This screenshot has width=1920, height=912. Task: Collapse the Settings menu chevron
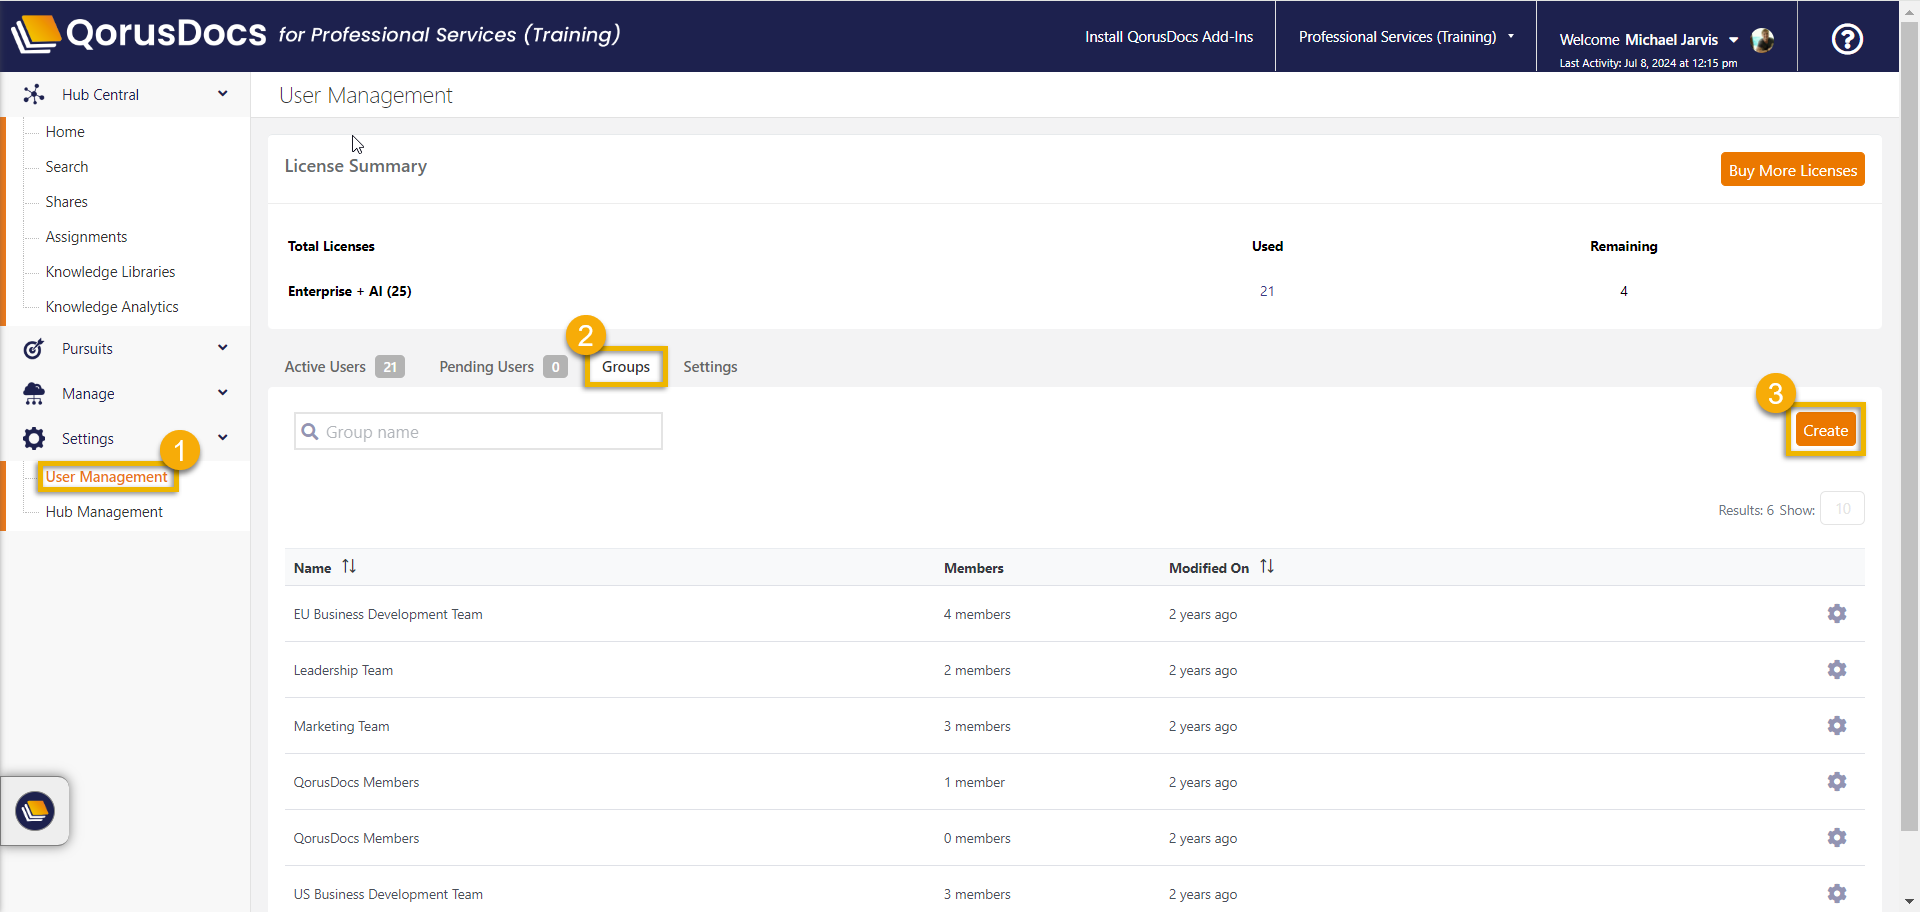223,438
